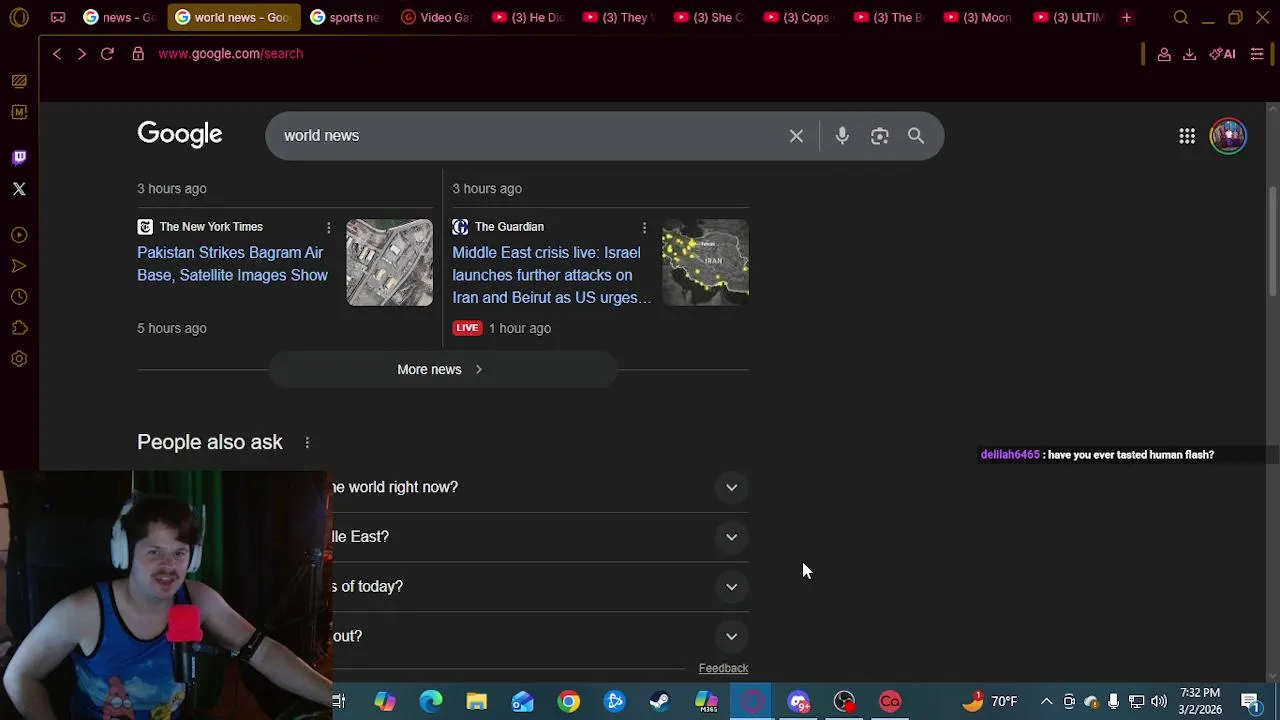Open the 70°F weather widget
Viewport: 1280px width, 720px height.
pyautogui.click(x=990, y=702)
